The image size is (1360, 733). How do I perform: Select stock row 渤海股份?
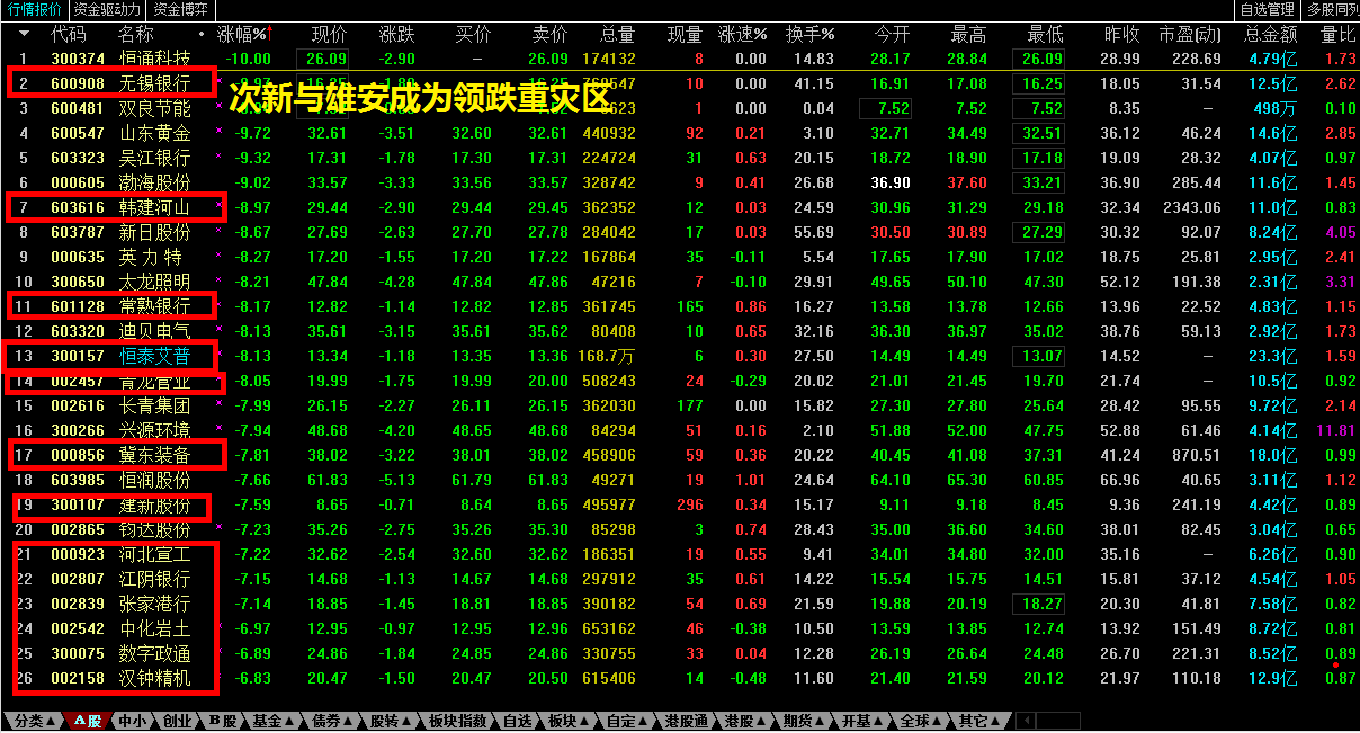click(x=680, y=183)
